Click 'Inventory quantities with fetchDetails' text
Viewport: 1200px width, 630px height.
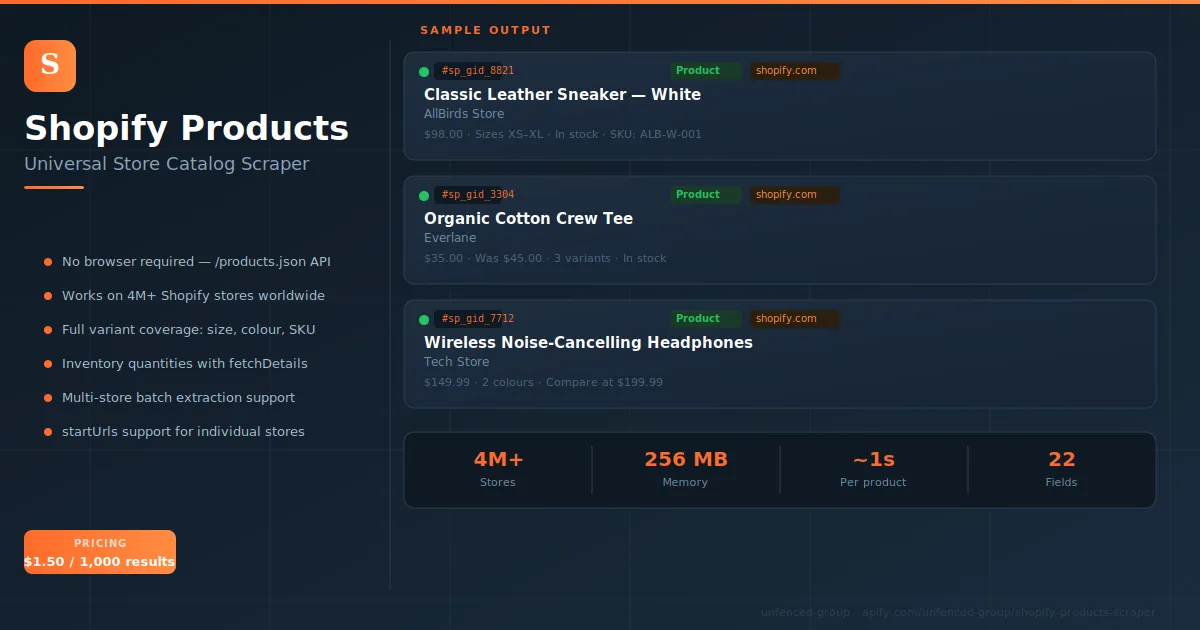pyautogui.click(x=185, y=364)
